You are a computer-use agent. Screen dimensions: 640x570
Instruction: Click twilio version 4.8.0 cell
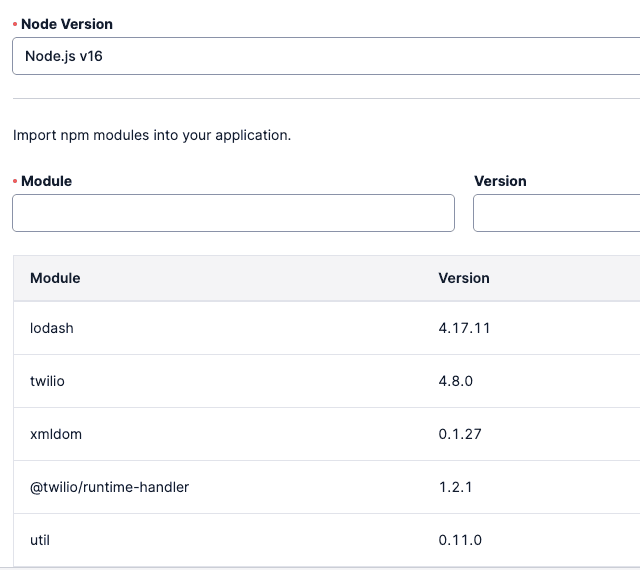(458, 381)
